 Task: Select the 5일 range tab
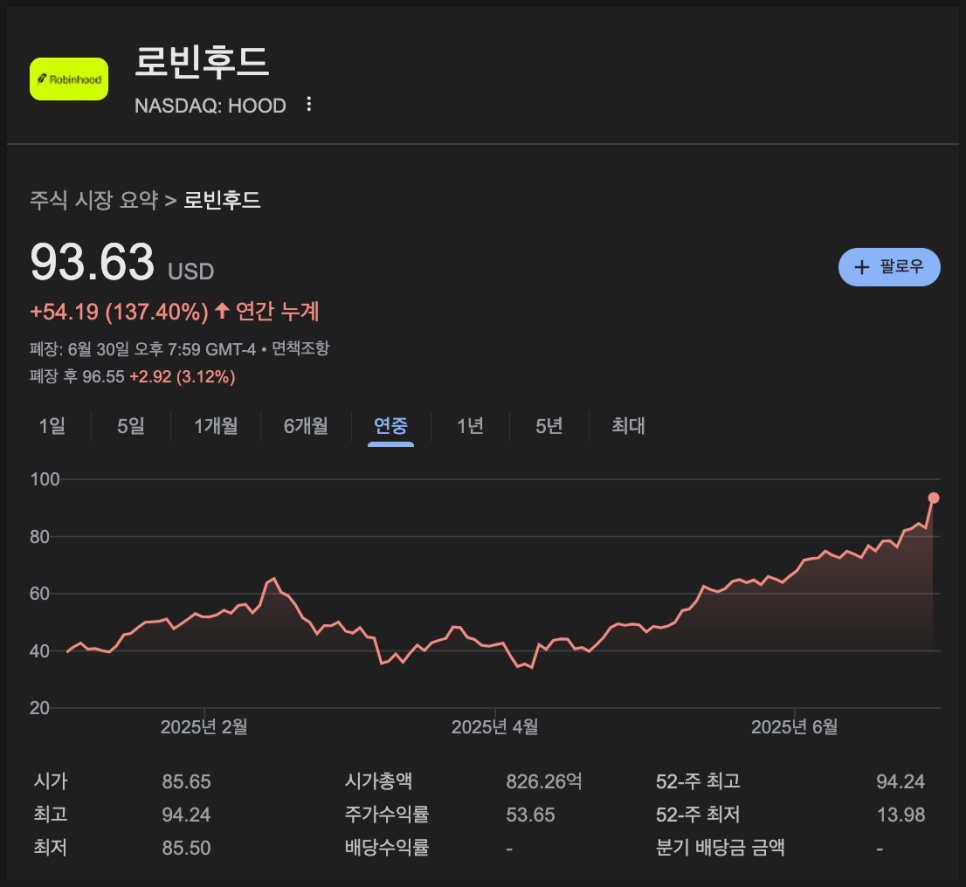(x=131, y=426)
